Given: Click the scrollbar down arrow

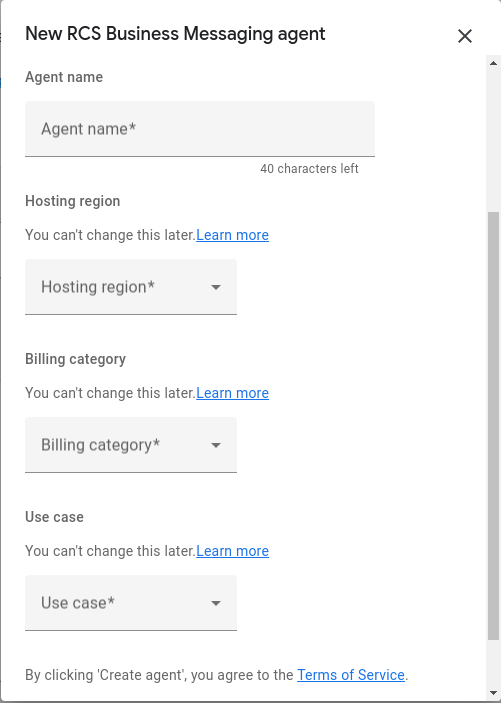Looking at the screenshot, I should coord(493,693).
